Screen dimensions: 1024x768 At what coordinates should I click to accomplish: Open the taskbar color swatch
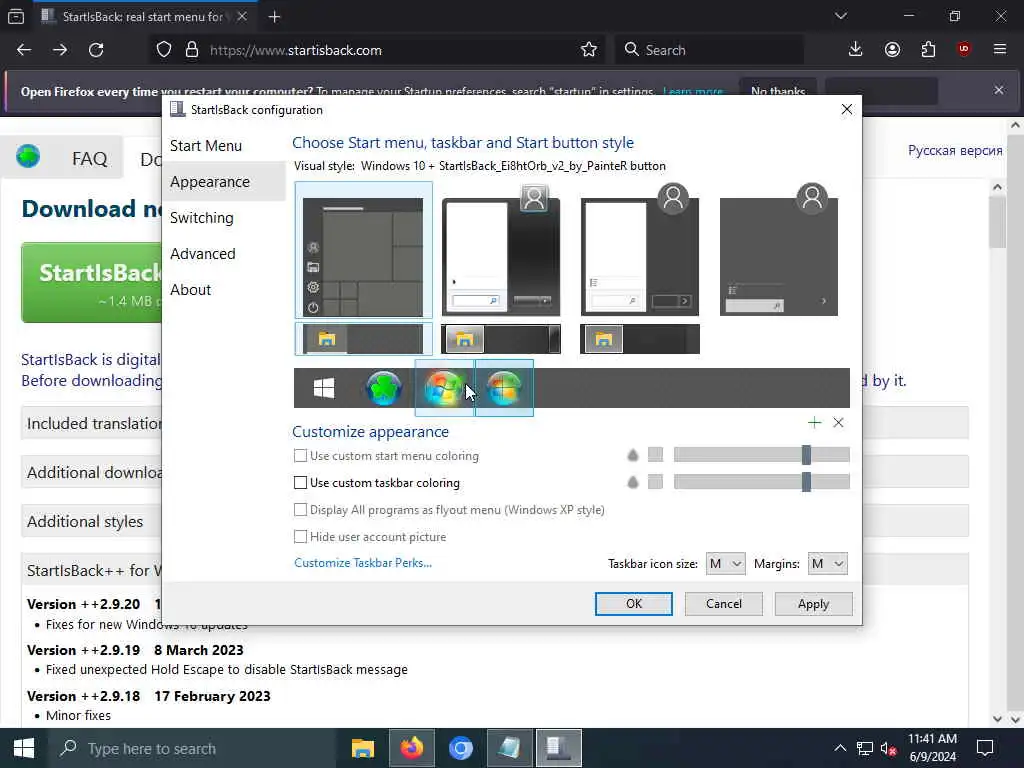[x=655, y=482]
